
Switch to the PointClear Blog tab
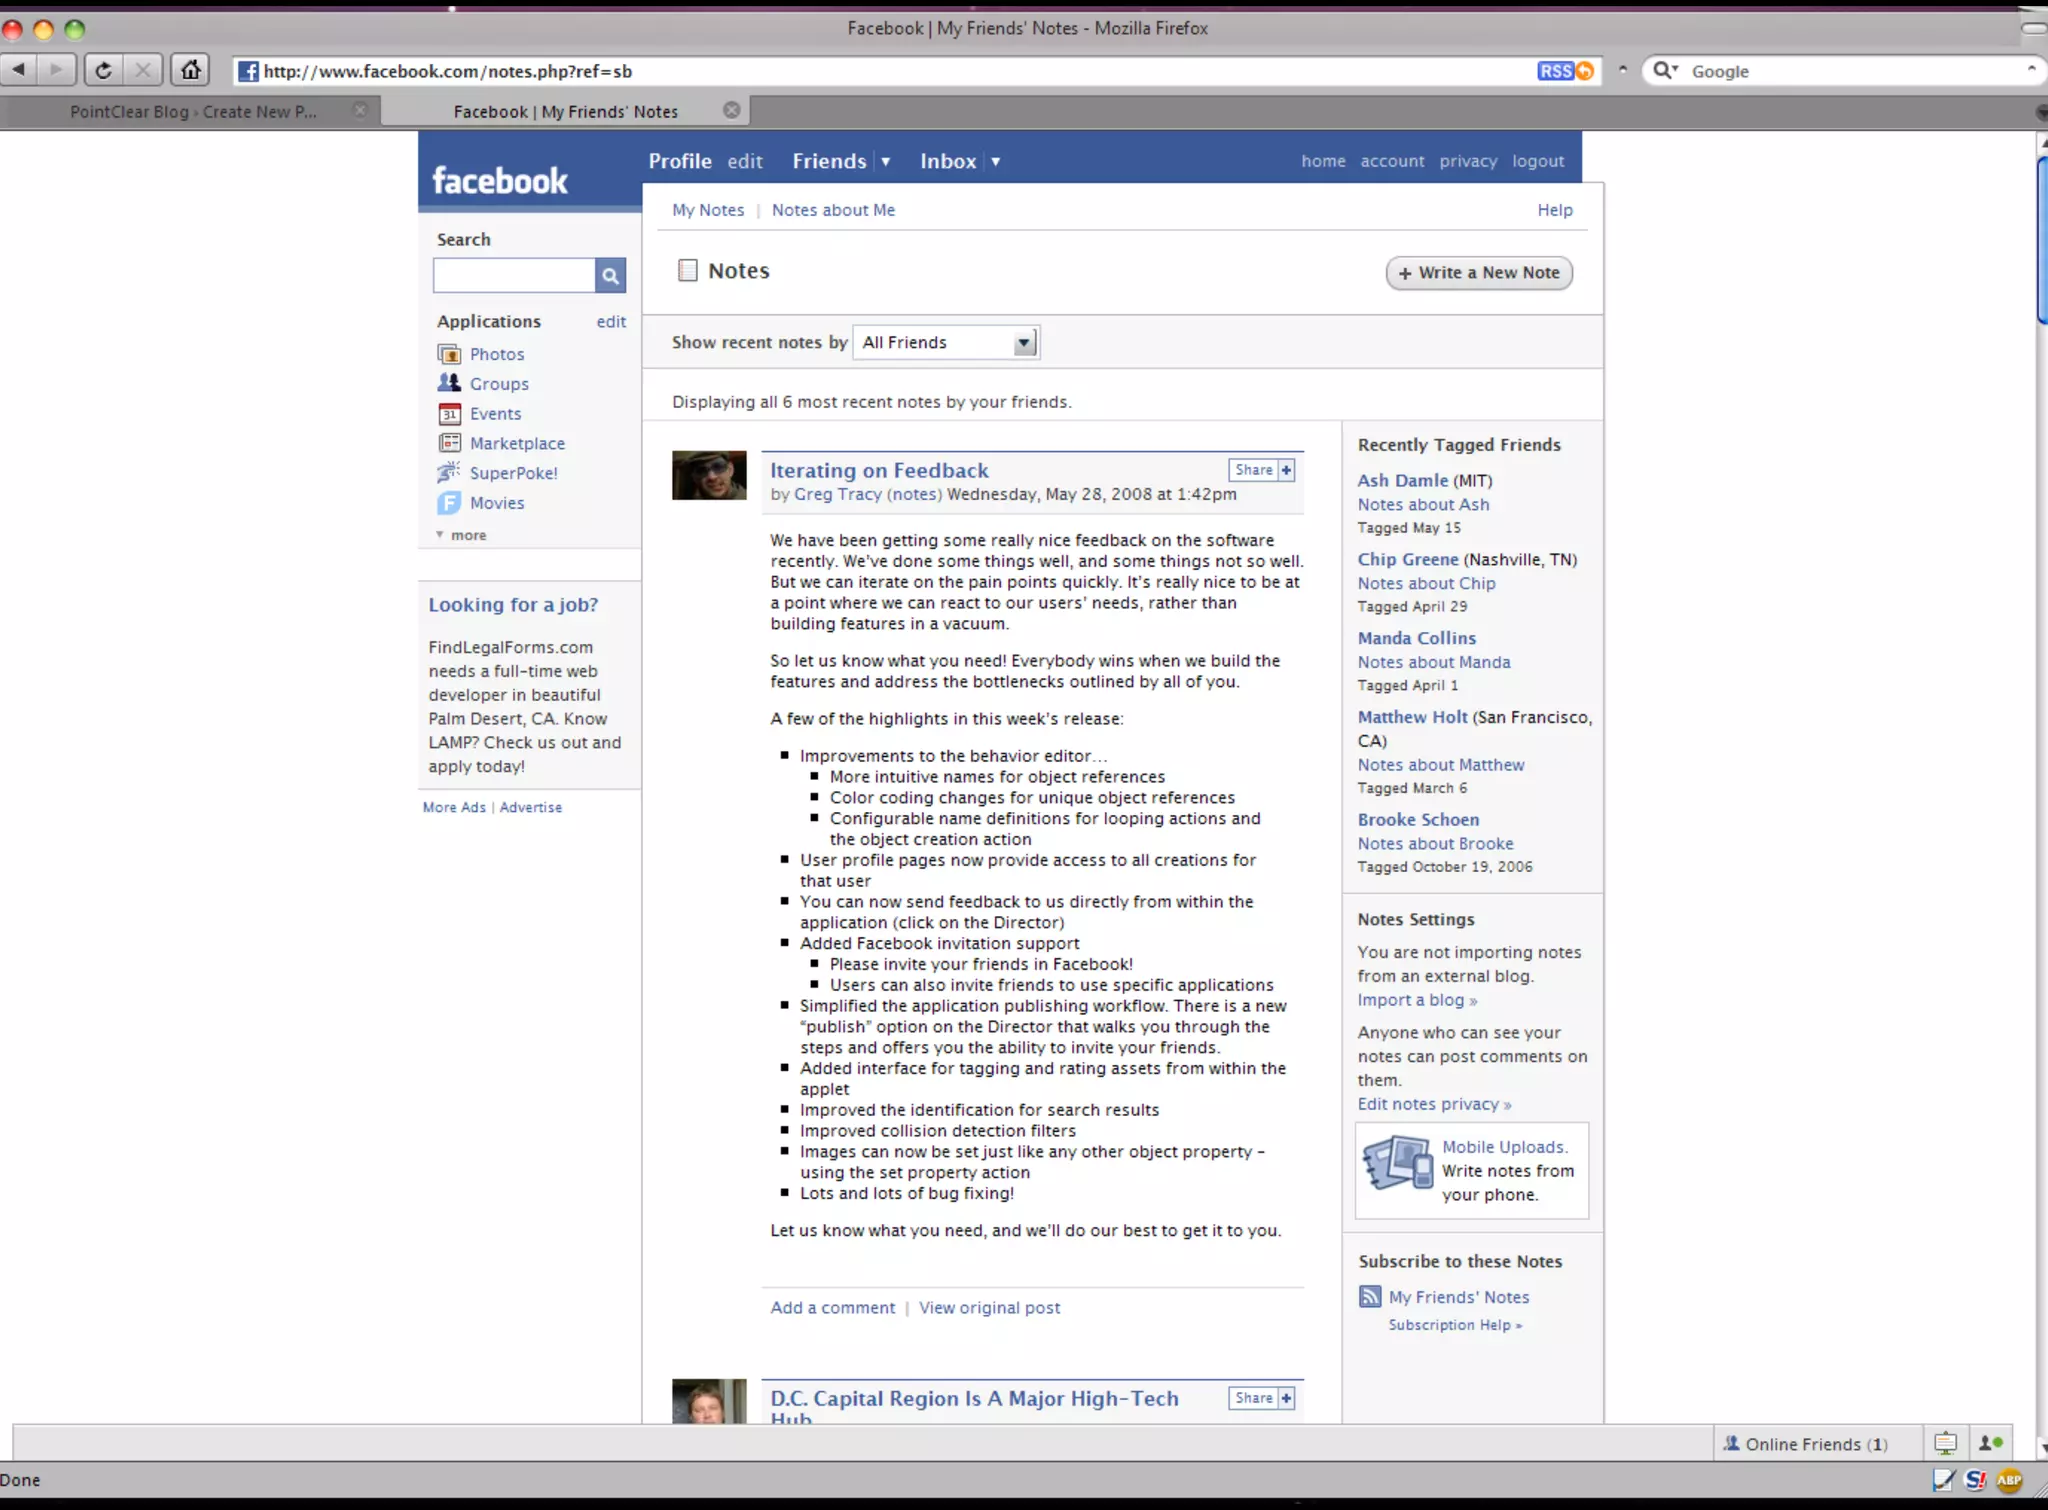tap(193, 112)
